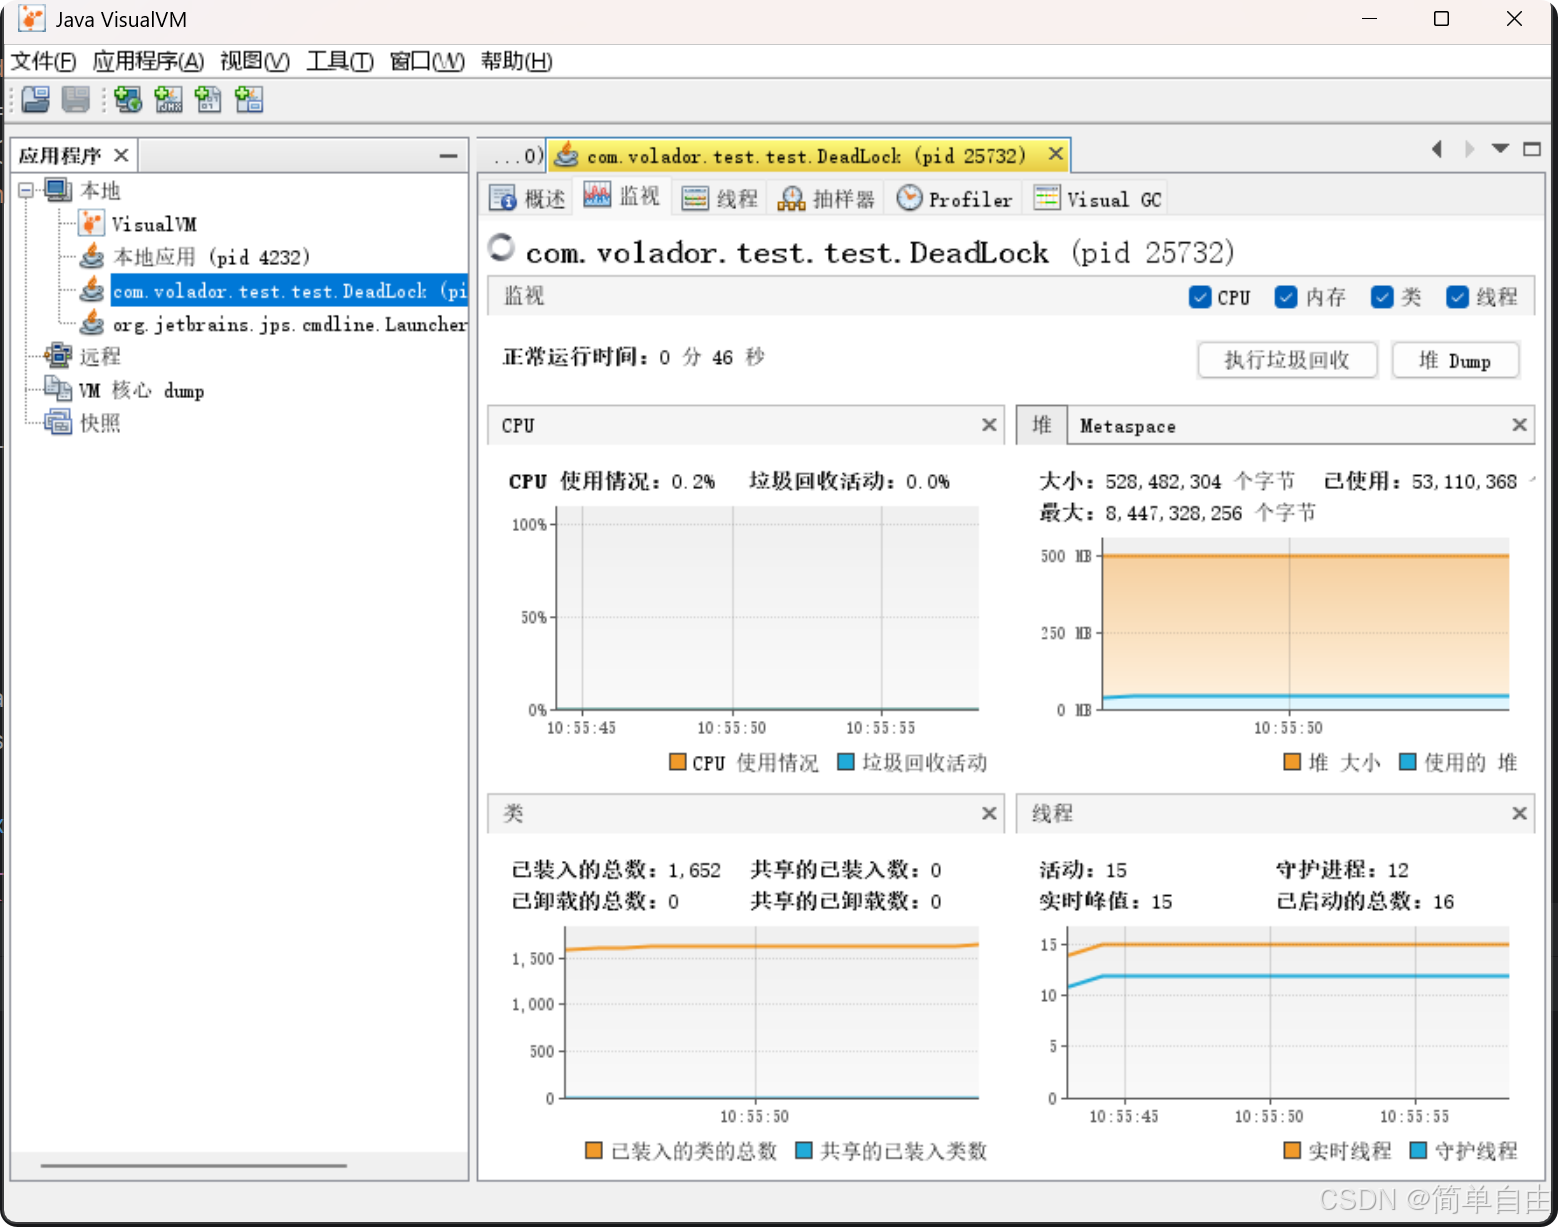Uncheck the CPU monitoring checkbox
This screenshot has width=1558, height=1227.
pos(1200,297)
